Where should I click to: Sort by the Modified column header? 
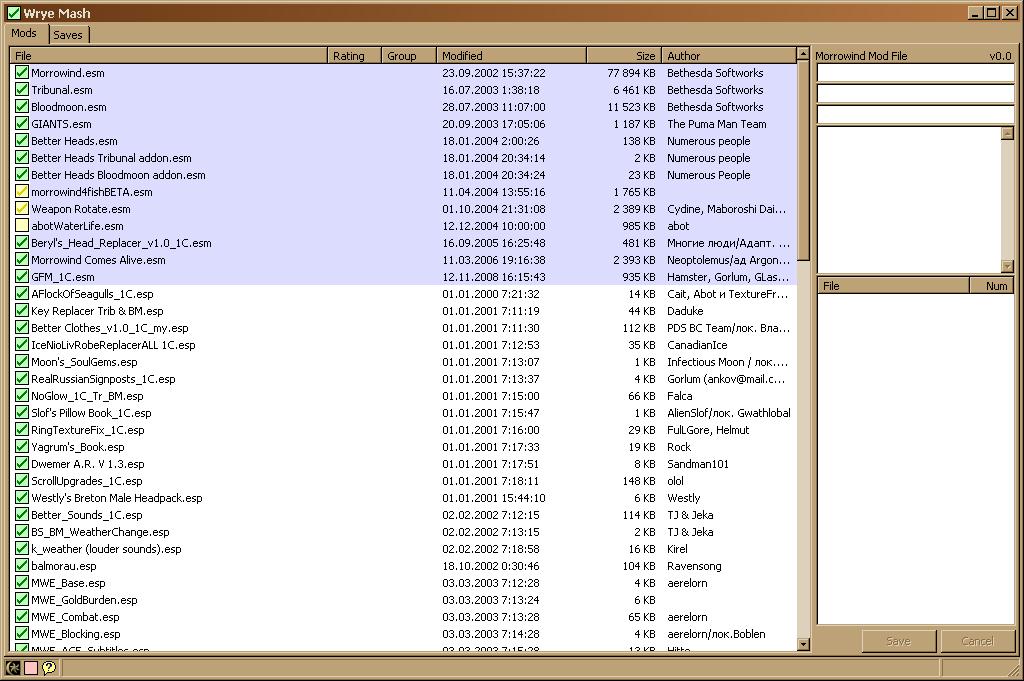(511, 55)
